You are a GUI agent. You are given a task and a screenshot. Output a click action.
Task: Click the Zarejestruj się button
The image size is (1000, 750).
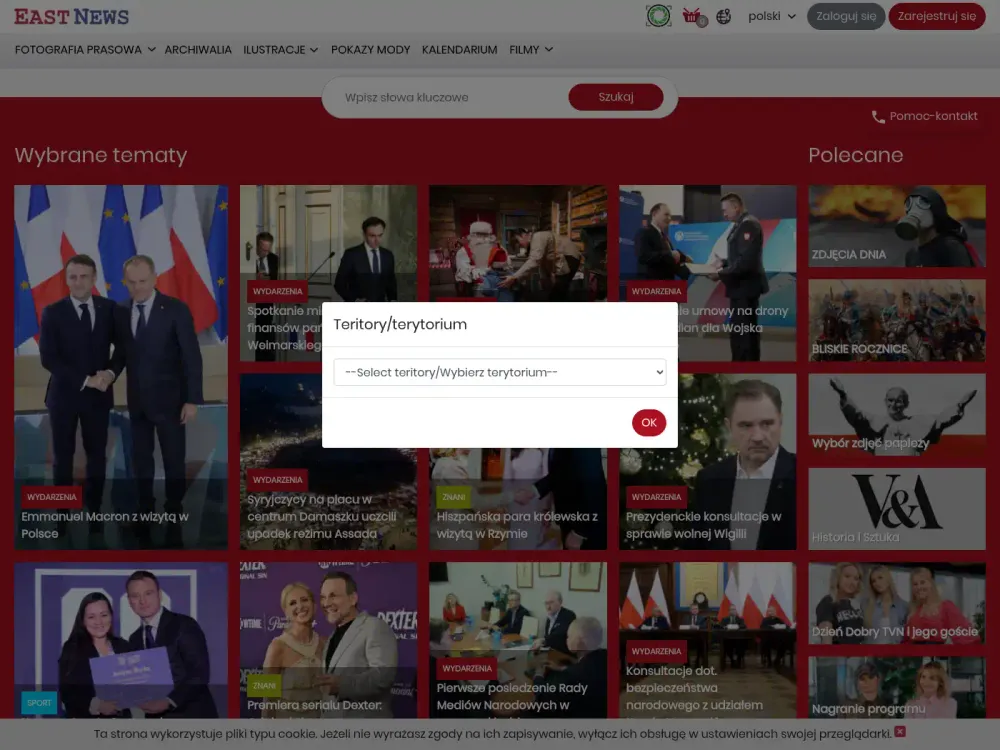(x=936, y=16)
